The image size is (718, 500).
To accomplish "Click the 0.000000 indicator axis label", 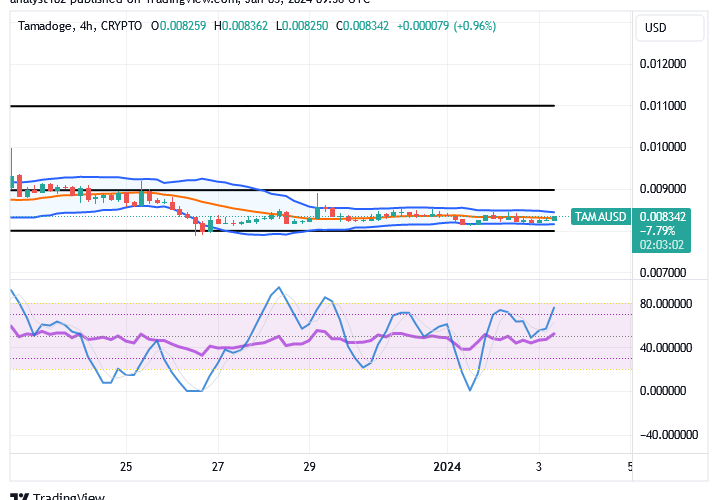I will click(663, 391).
